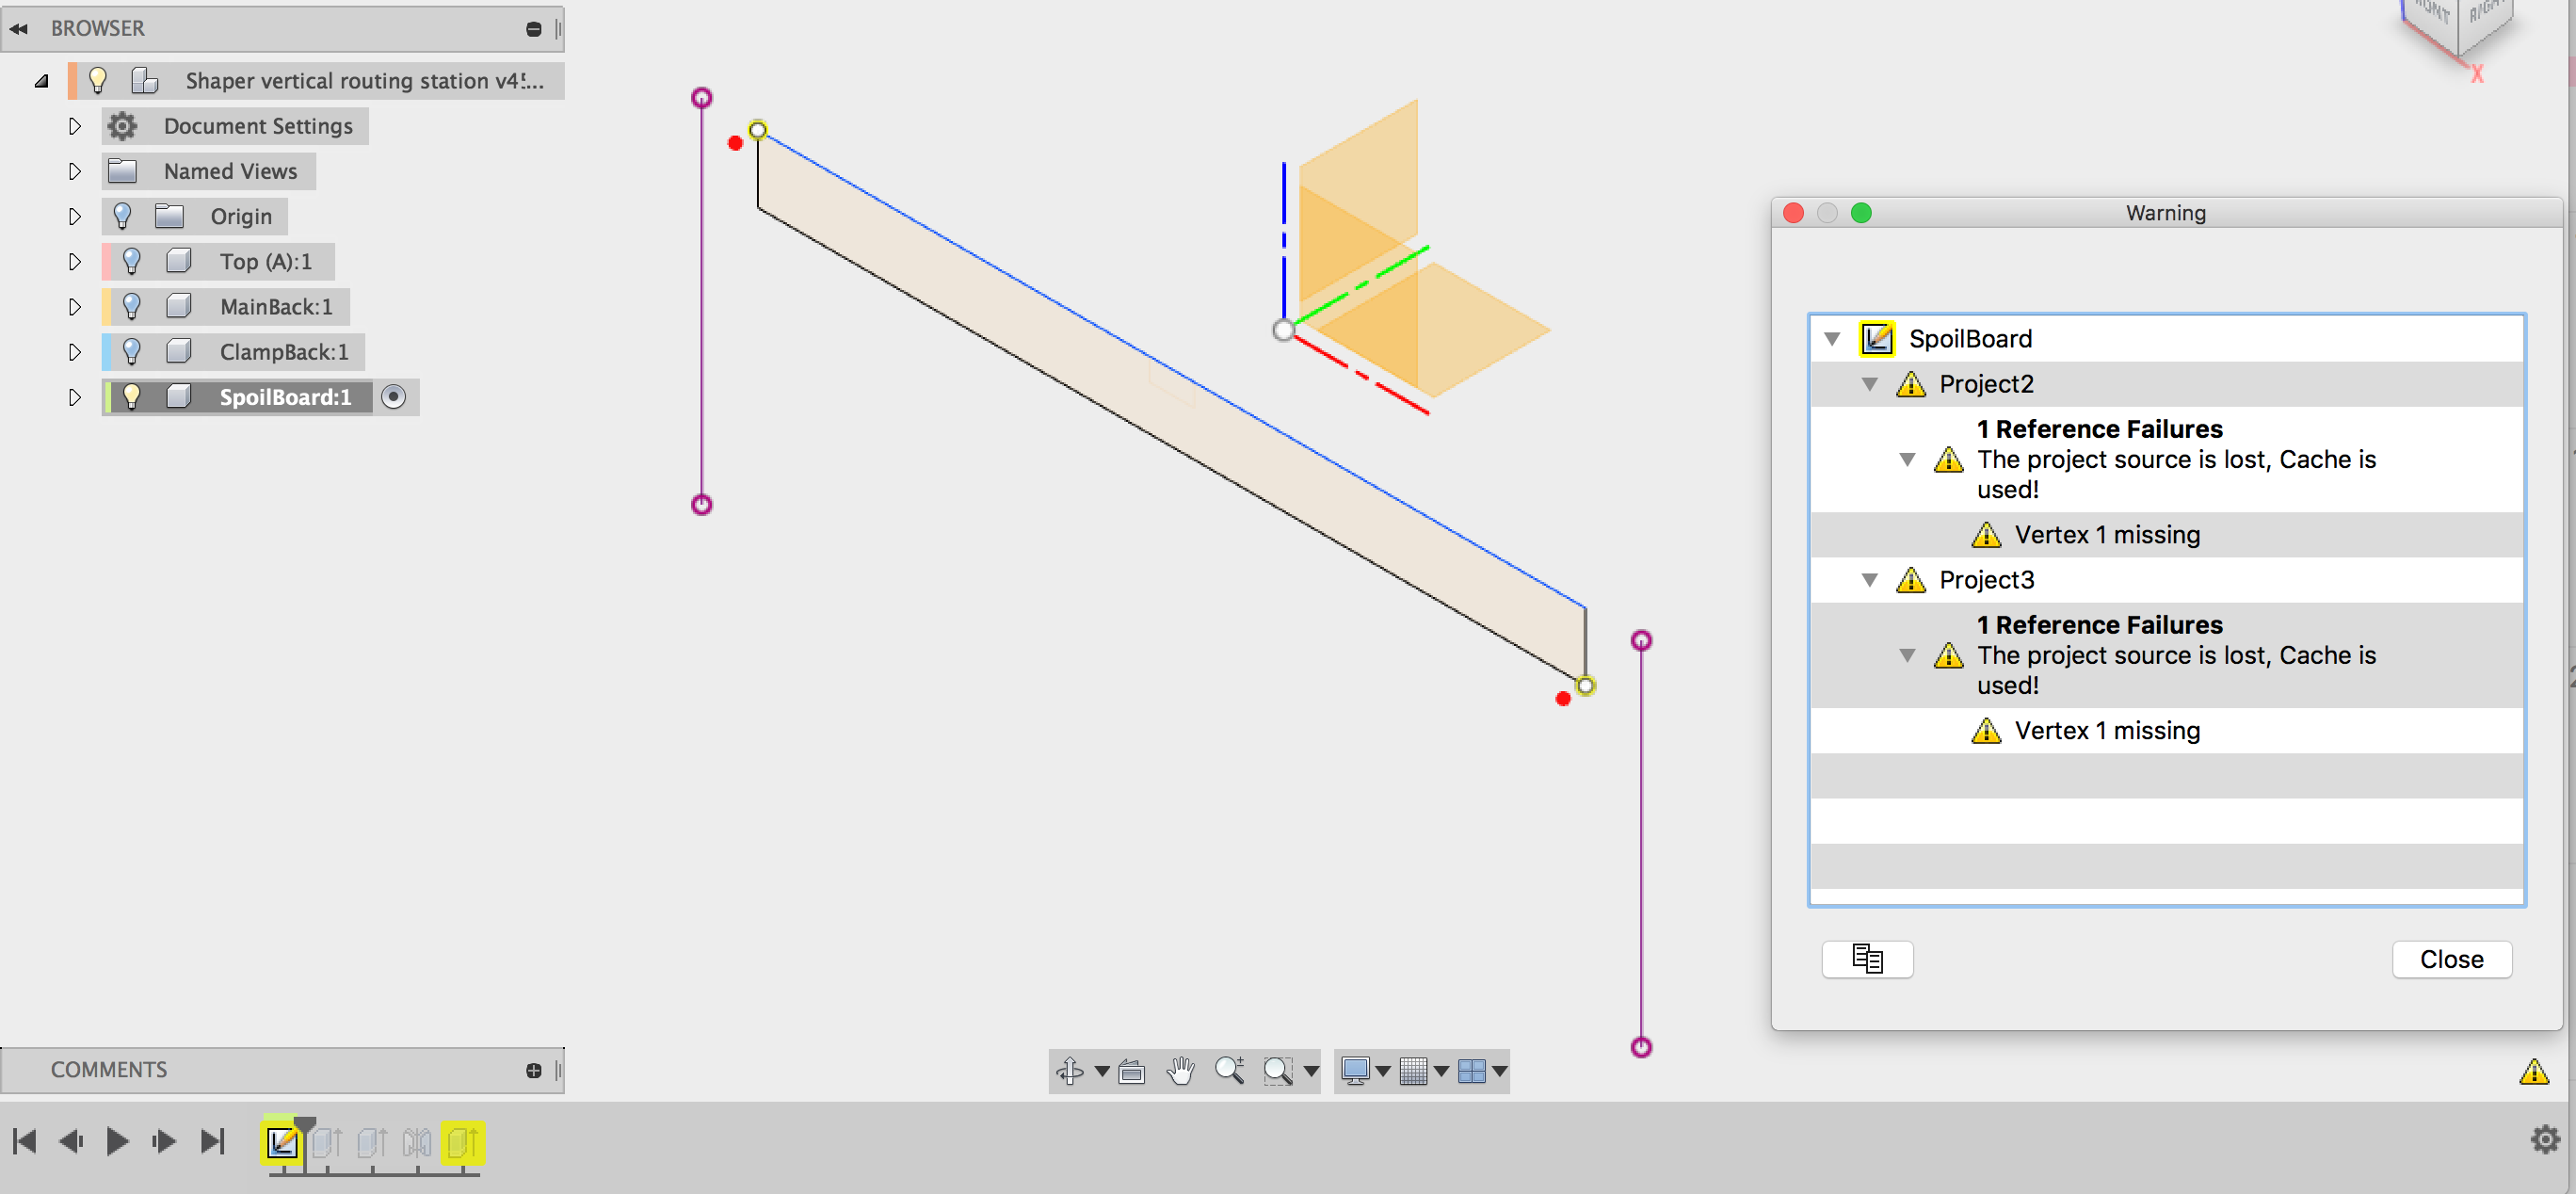Viewport: 2576px width, 1194px height.
Task: Toggle ClampBack:1 visibility lightbulb
Action: pyautogui.click(x=132, y=351)
